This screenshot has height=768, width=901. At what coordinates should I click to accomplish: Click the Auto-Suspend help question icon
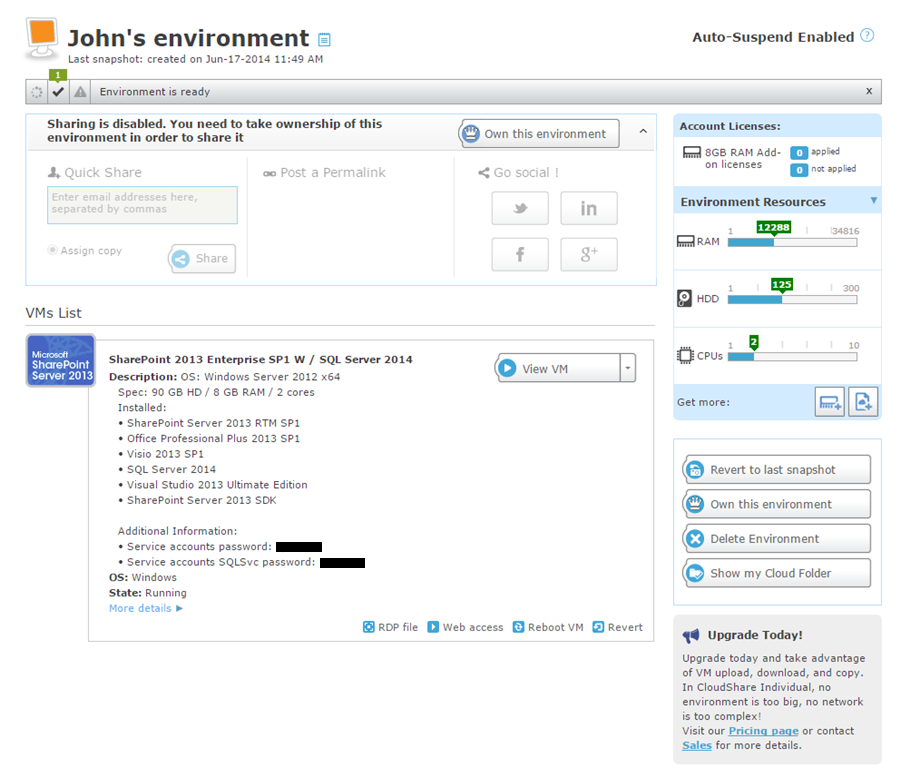pyautogui.click(x=867, y=36)
